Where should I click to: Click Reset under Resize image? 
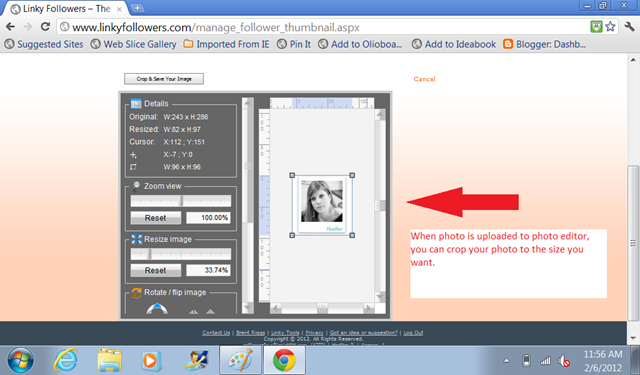(156, 270)
